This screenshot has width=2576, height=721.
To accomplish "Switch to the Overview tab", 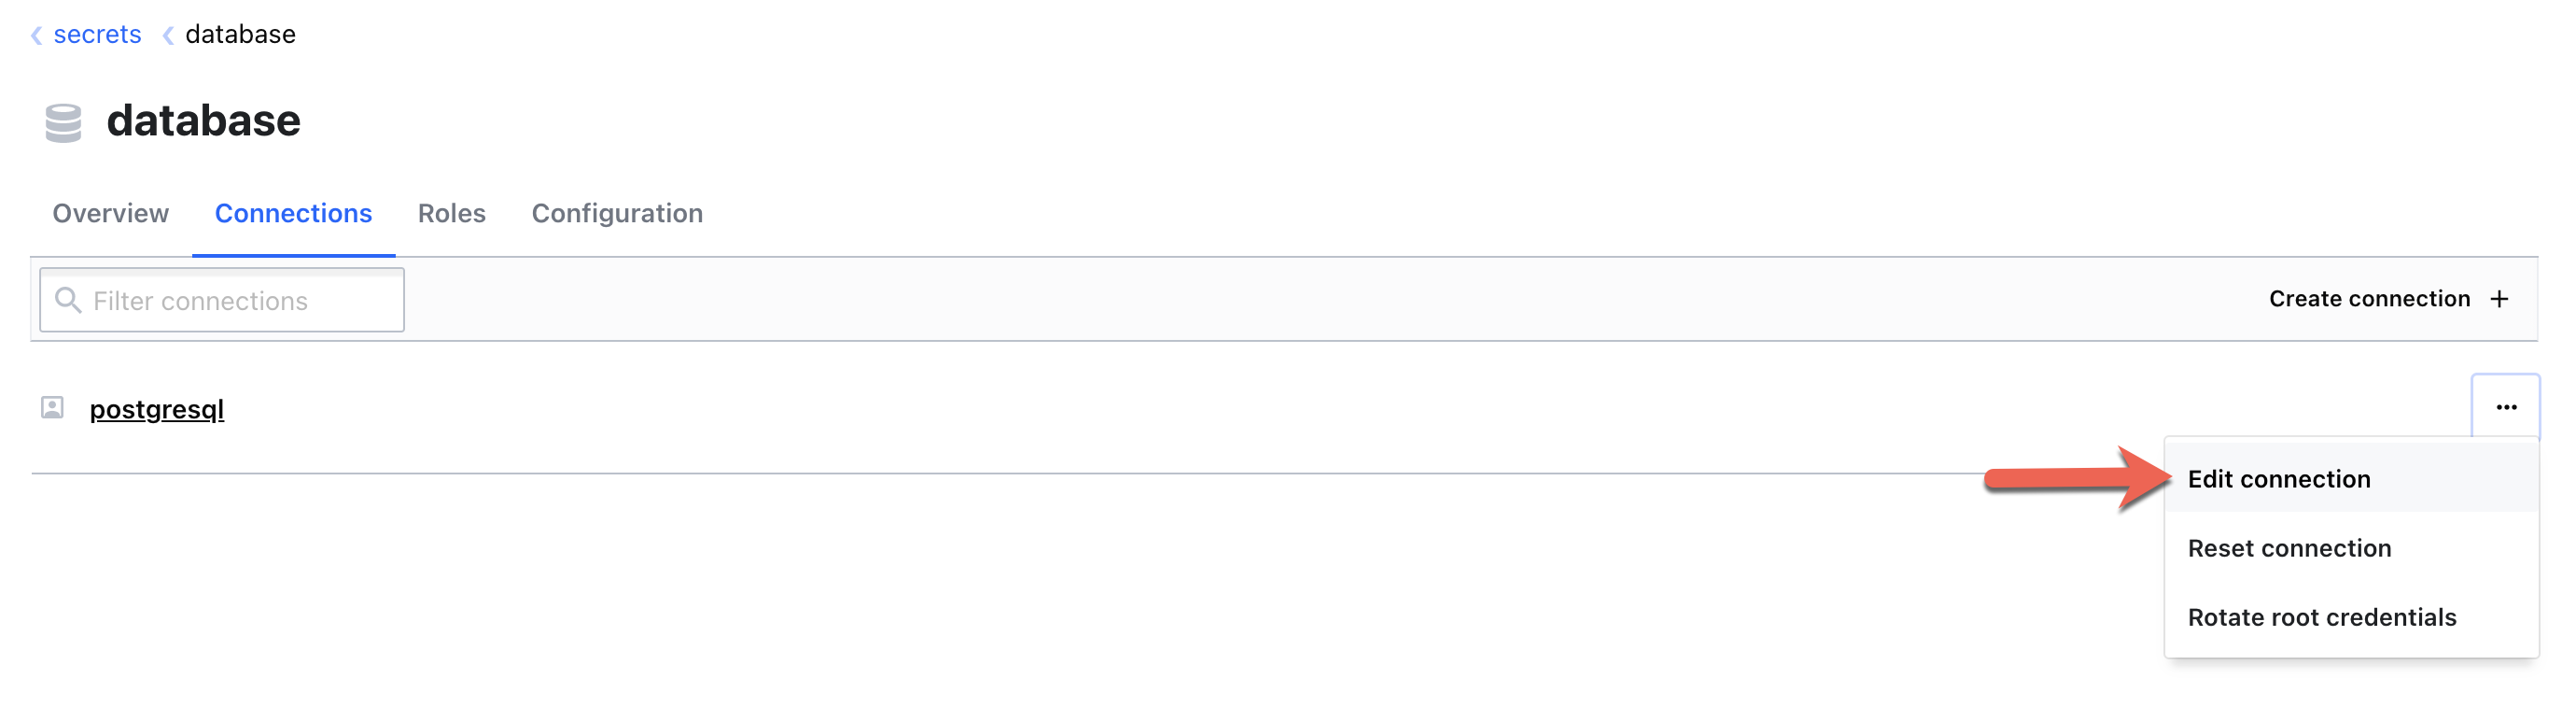I will (110, 213).
